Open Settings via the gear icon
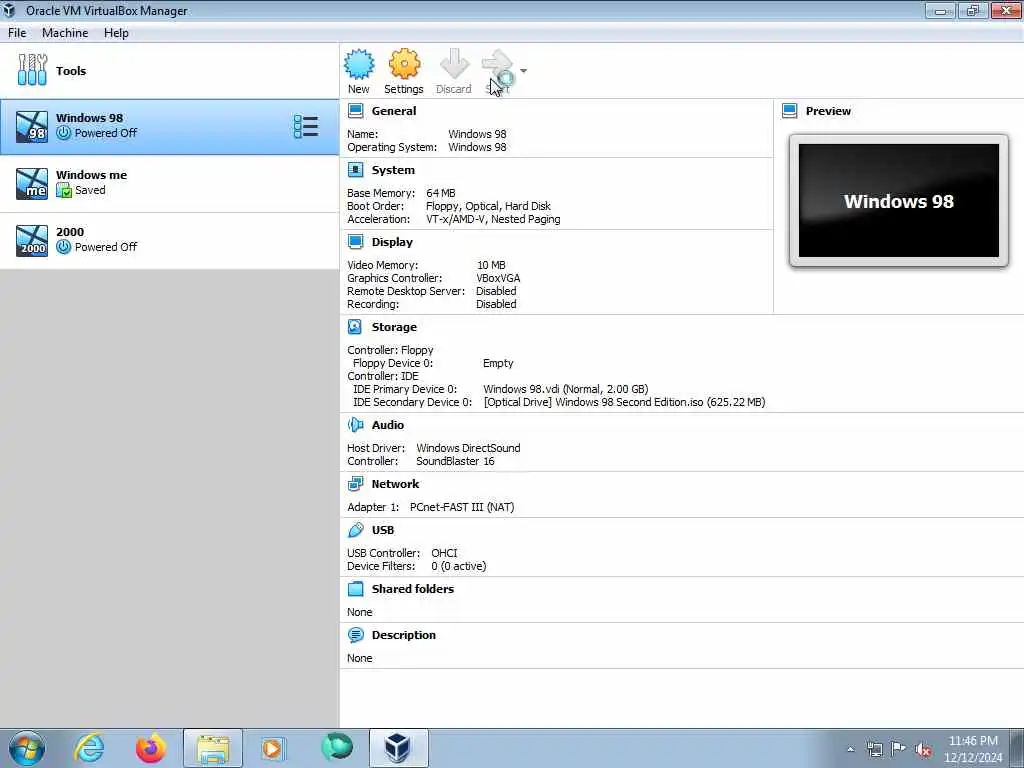Screen dimensions: 1024x768 click(404, 64)
